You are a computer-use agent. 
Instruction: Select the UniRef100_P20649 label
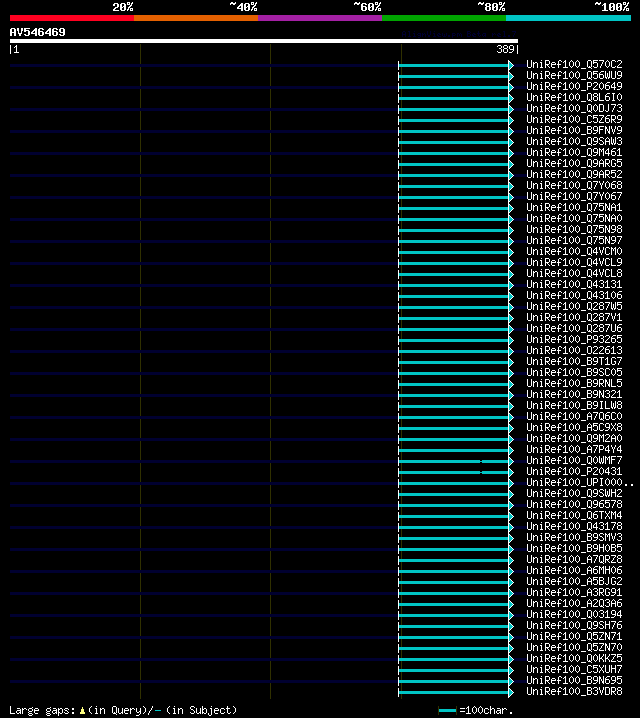coord(574,87)
